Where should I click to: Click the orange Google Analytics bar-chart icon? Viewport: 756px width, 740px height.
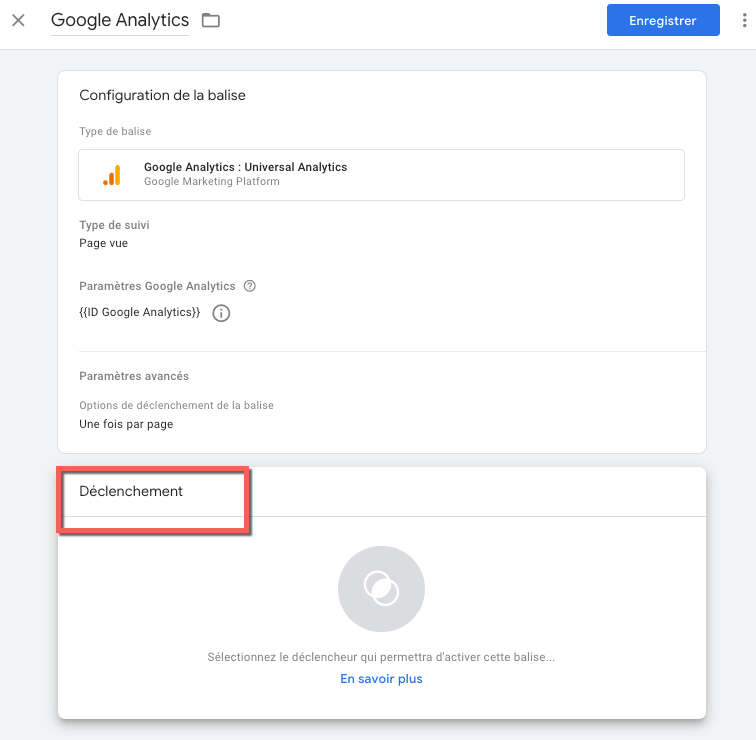point(112,175)
